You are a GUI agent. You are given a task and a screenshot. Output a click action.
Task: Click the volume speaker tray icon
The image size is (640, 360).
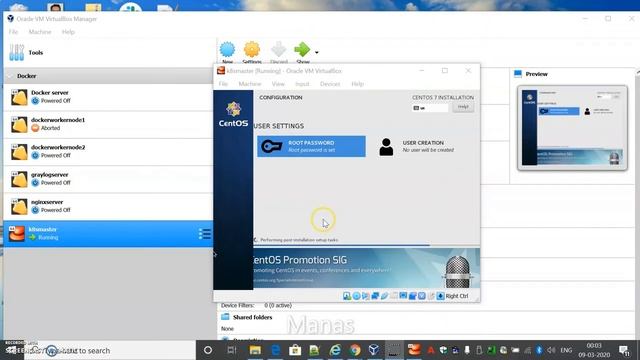pyautogui.click(x=551, y=350)
